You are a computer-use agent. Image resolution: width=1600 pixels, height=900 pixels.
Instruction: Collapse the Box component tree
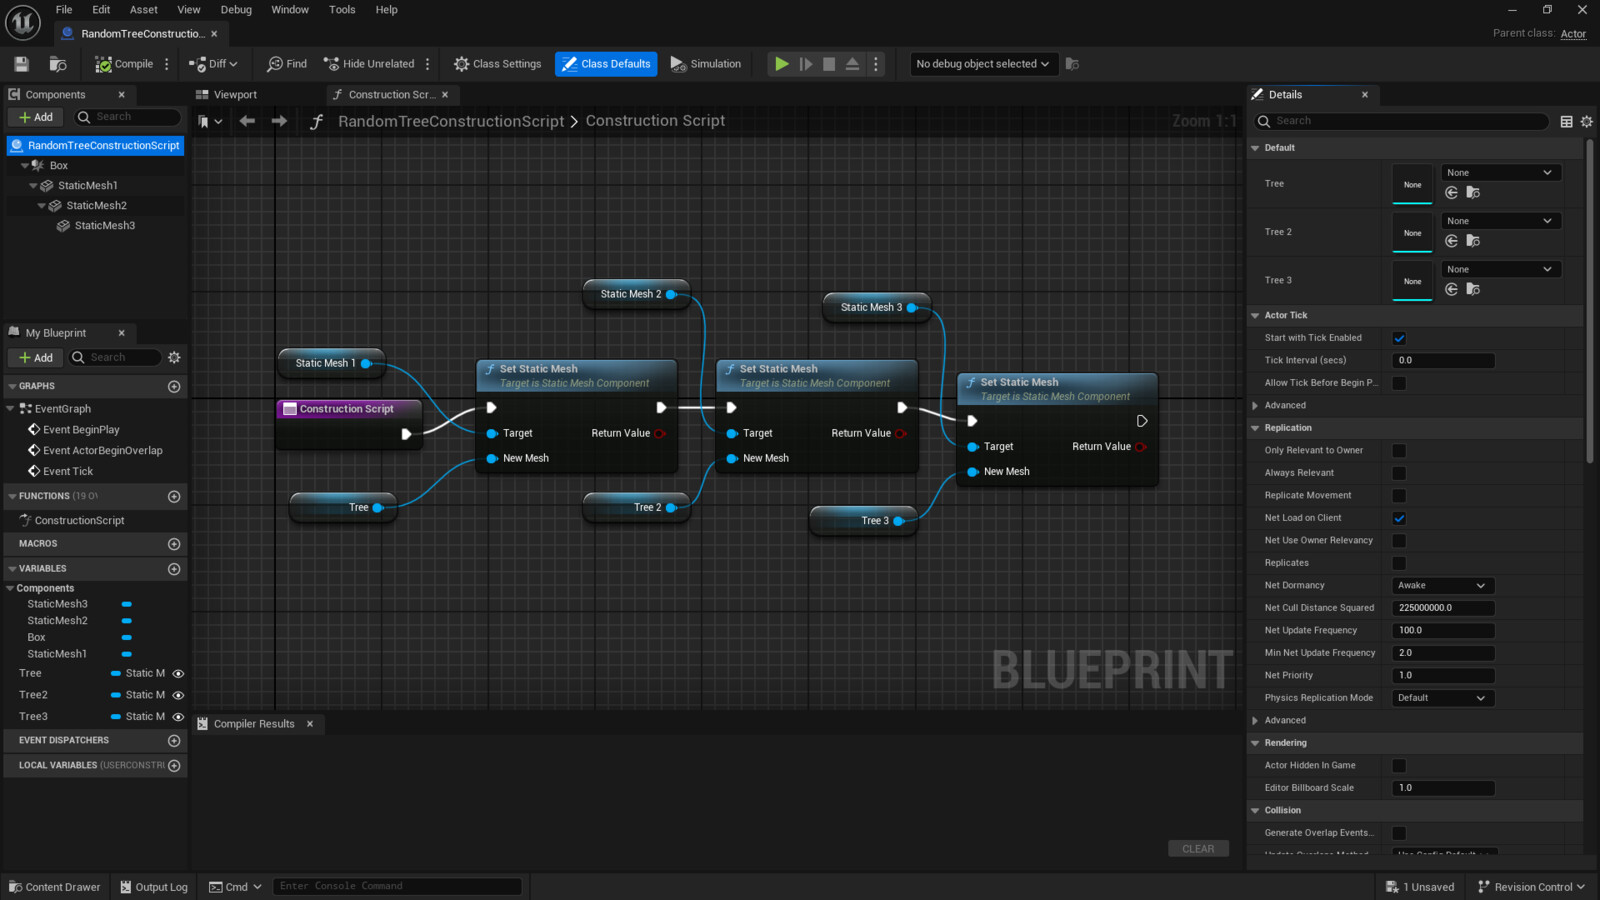tap(24, 166)
